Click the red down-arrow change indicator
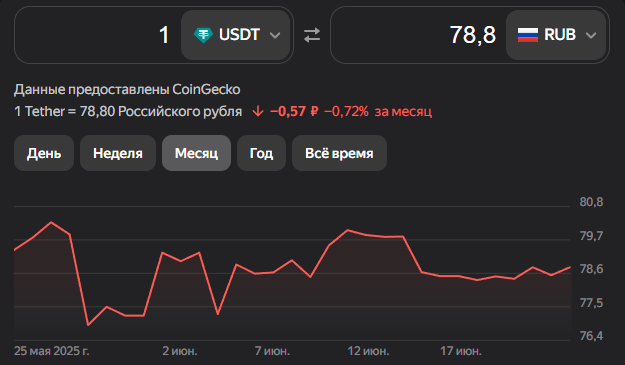The image size is (625, 365). click(x=258, y=111)
